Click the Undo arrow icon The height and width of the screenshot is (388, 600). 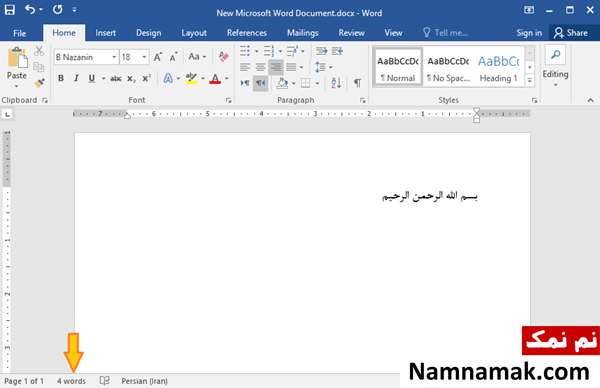[x=30, y=9]
